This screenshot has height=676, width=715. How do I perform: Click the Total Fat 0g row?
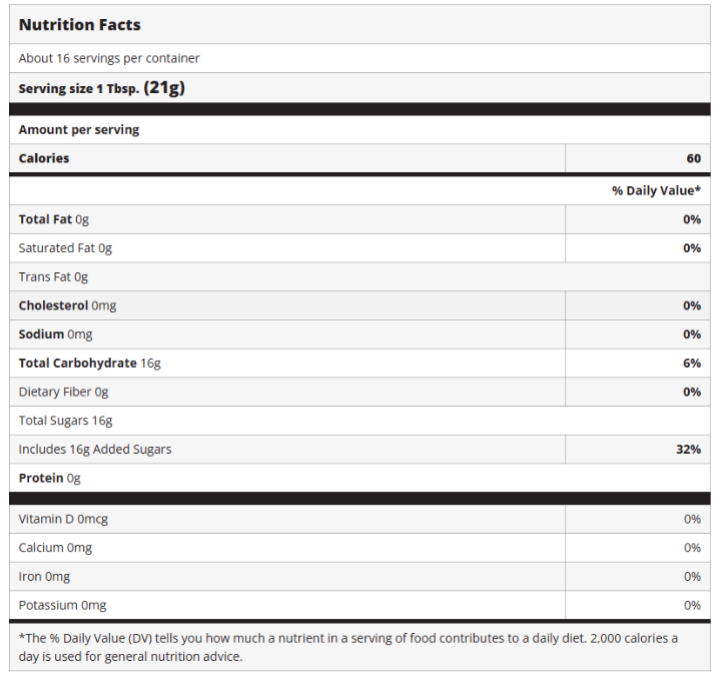pos(54,219)
